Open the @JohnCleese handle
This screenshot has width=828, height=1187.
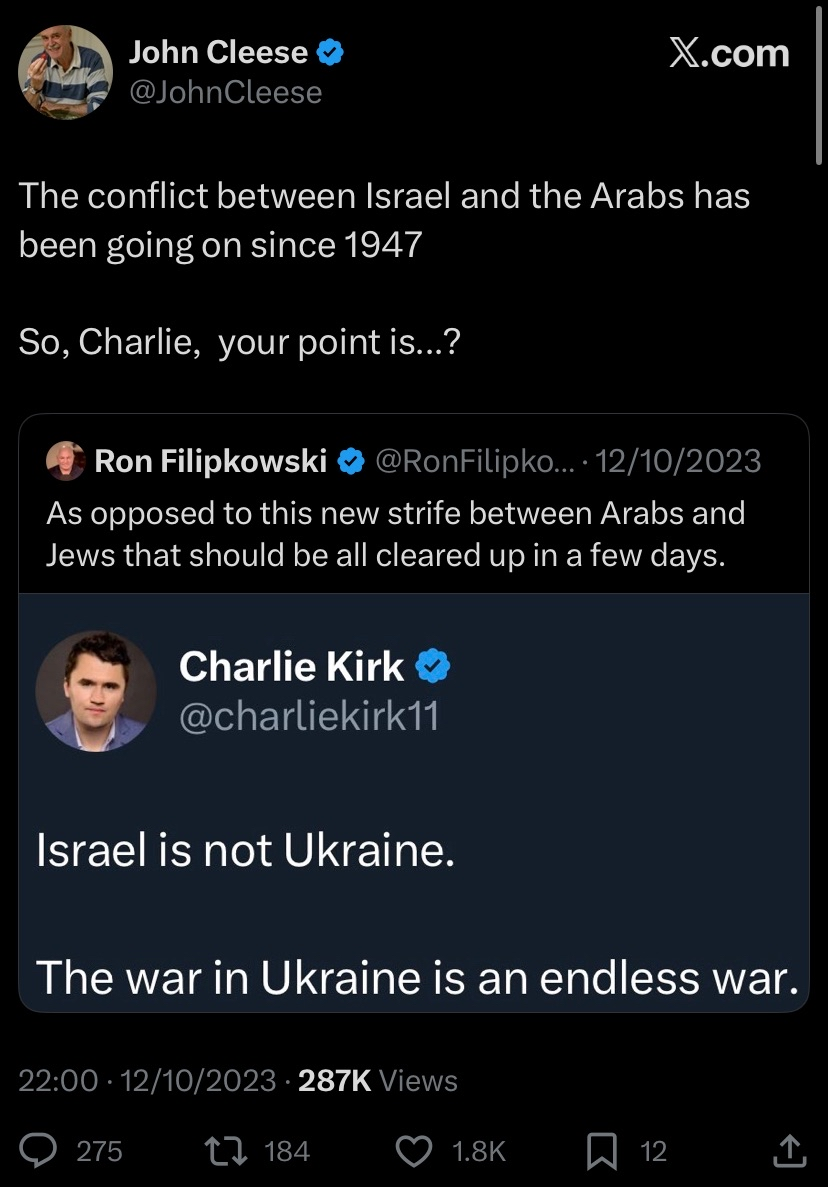pyautogui.click(x=226, y=92)
